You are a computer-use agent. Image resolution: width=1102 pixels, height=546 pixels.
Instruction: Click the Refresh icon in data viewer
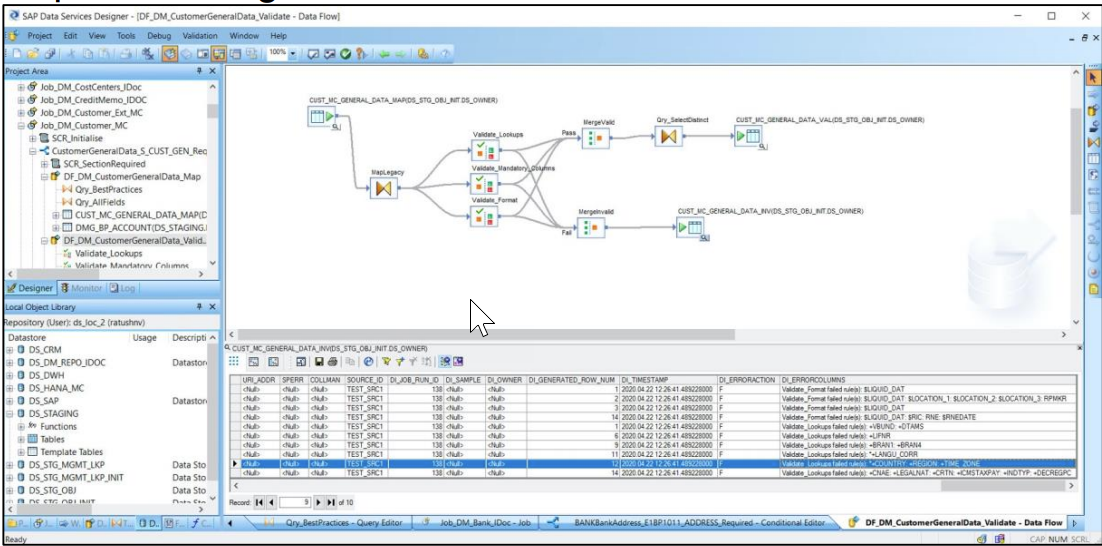coord(368,361)
